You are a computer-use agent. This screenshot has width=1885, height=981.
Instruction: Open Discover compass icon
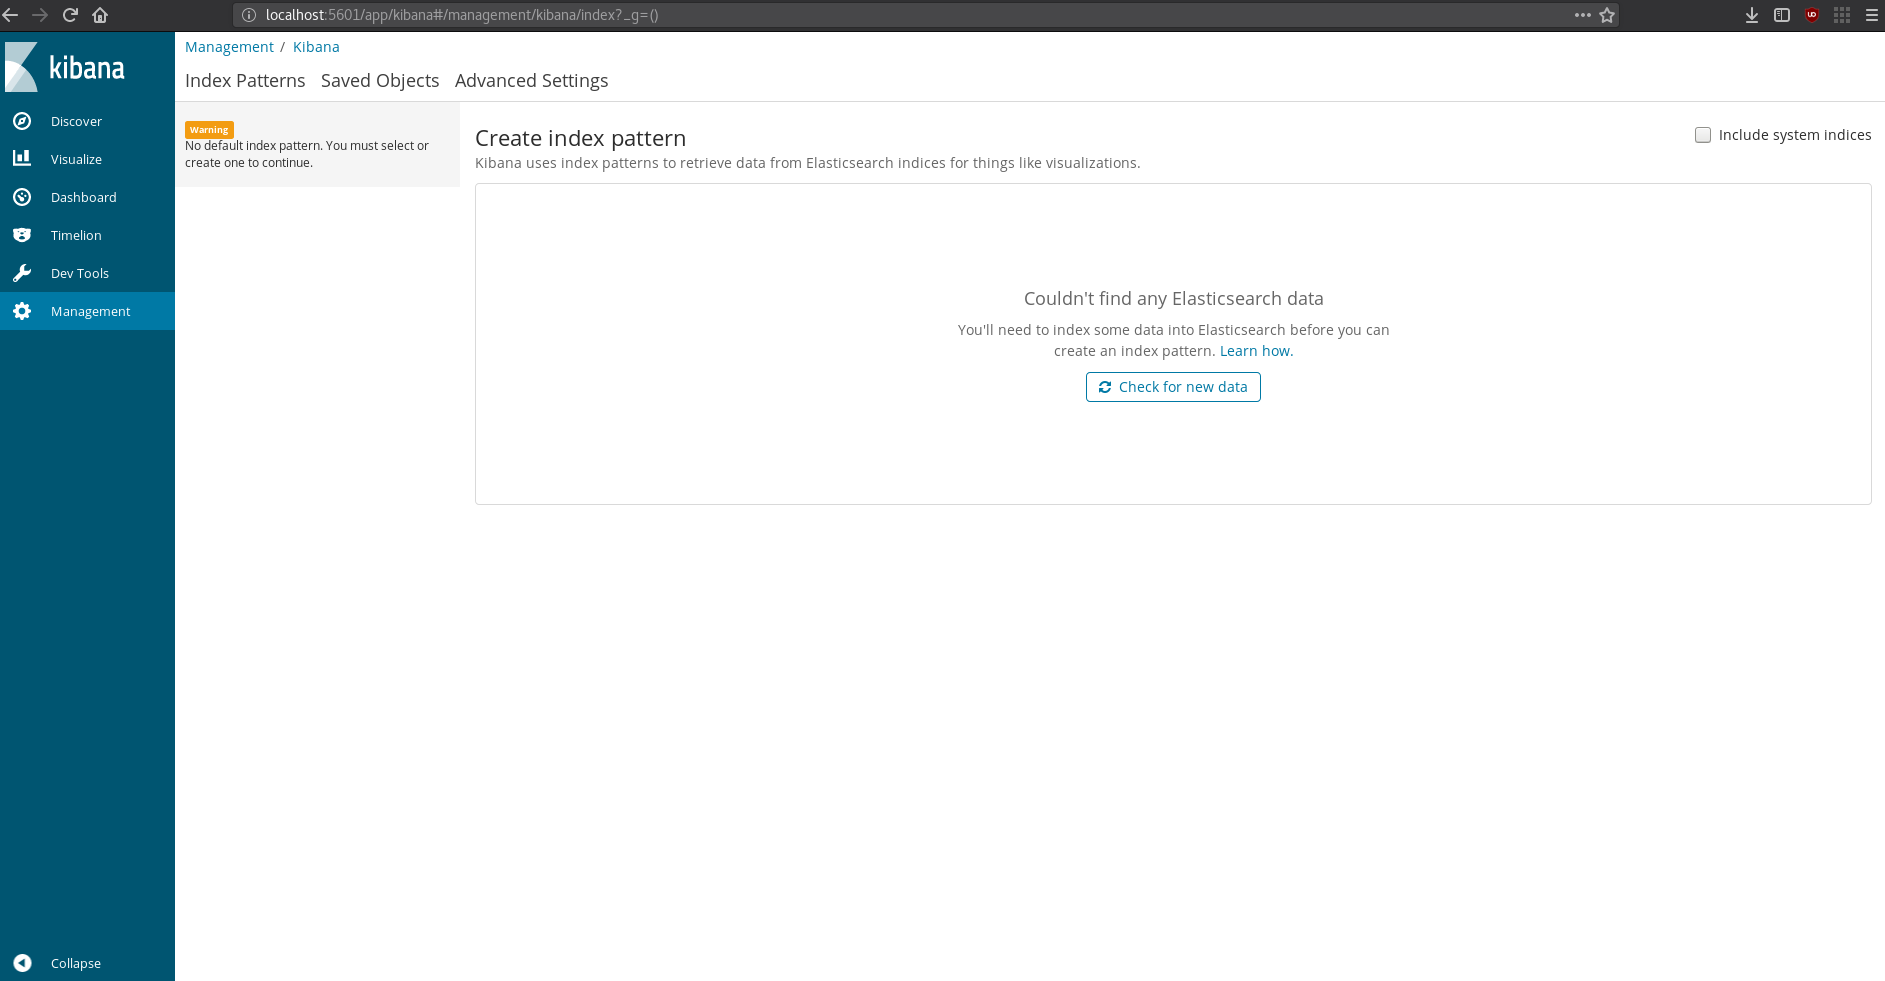(22, 121)
